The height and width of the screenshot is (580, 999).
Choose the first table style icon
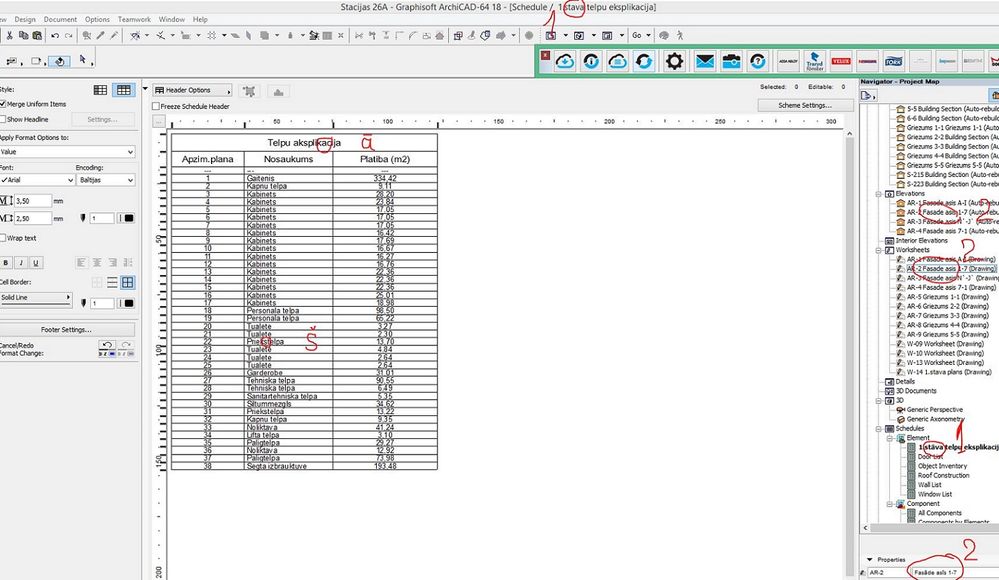[x=101, y=90]
